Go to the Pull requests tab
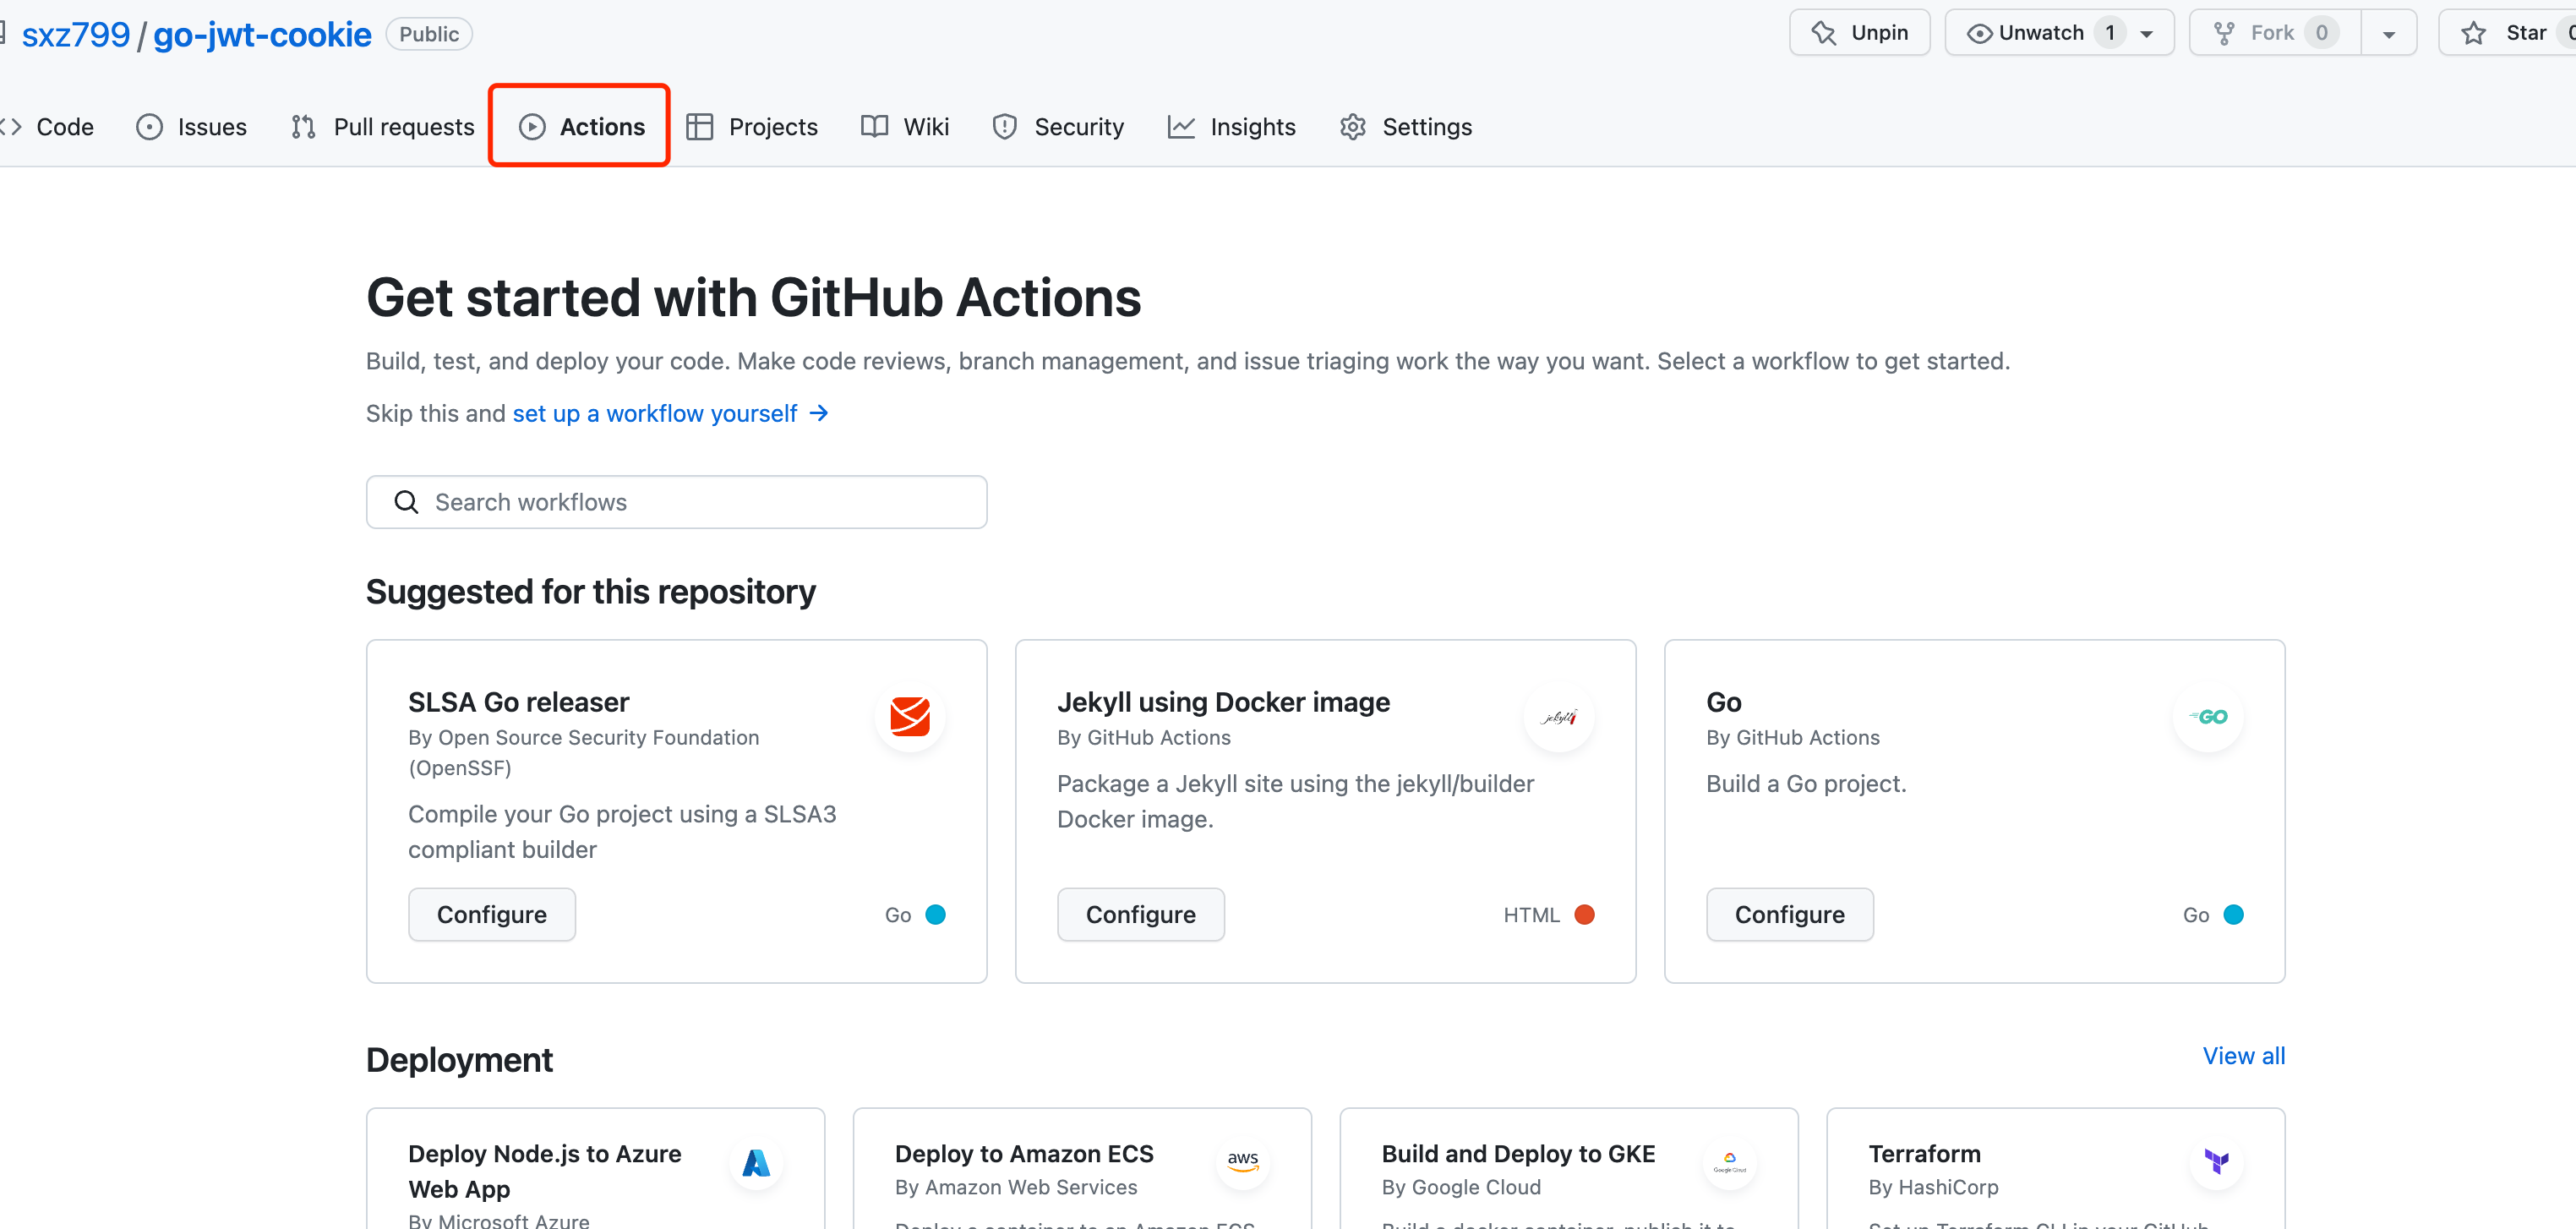 (x=383, y=127)
